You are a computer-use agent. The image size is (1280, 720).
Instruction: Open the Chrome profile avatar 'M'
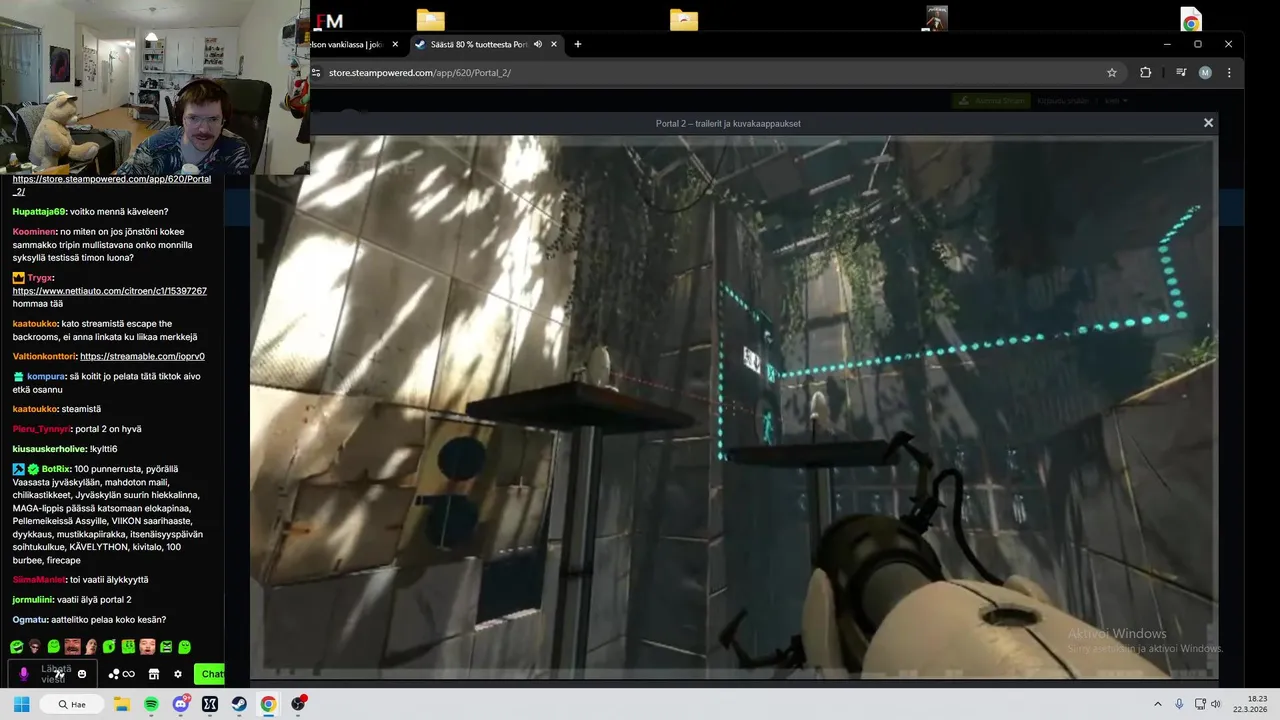(1205, 73)
